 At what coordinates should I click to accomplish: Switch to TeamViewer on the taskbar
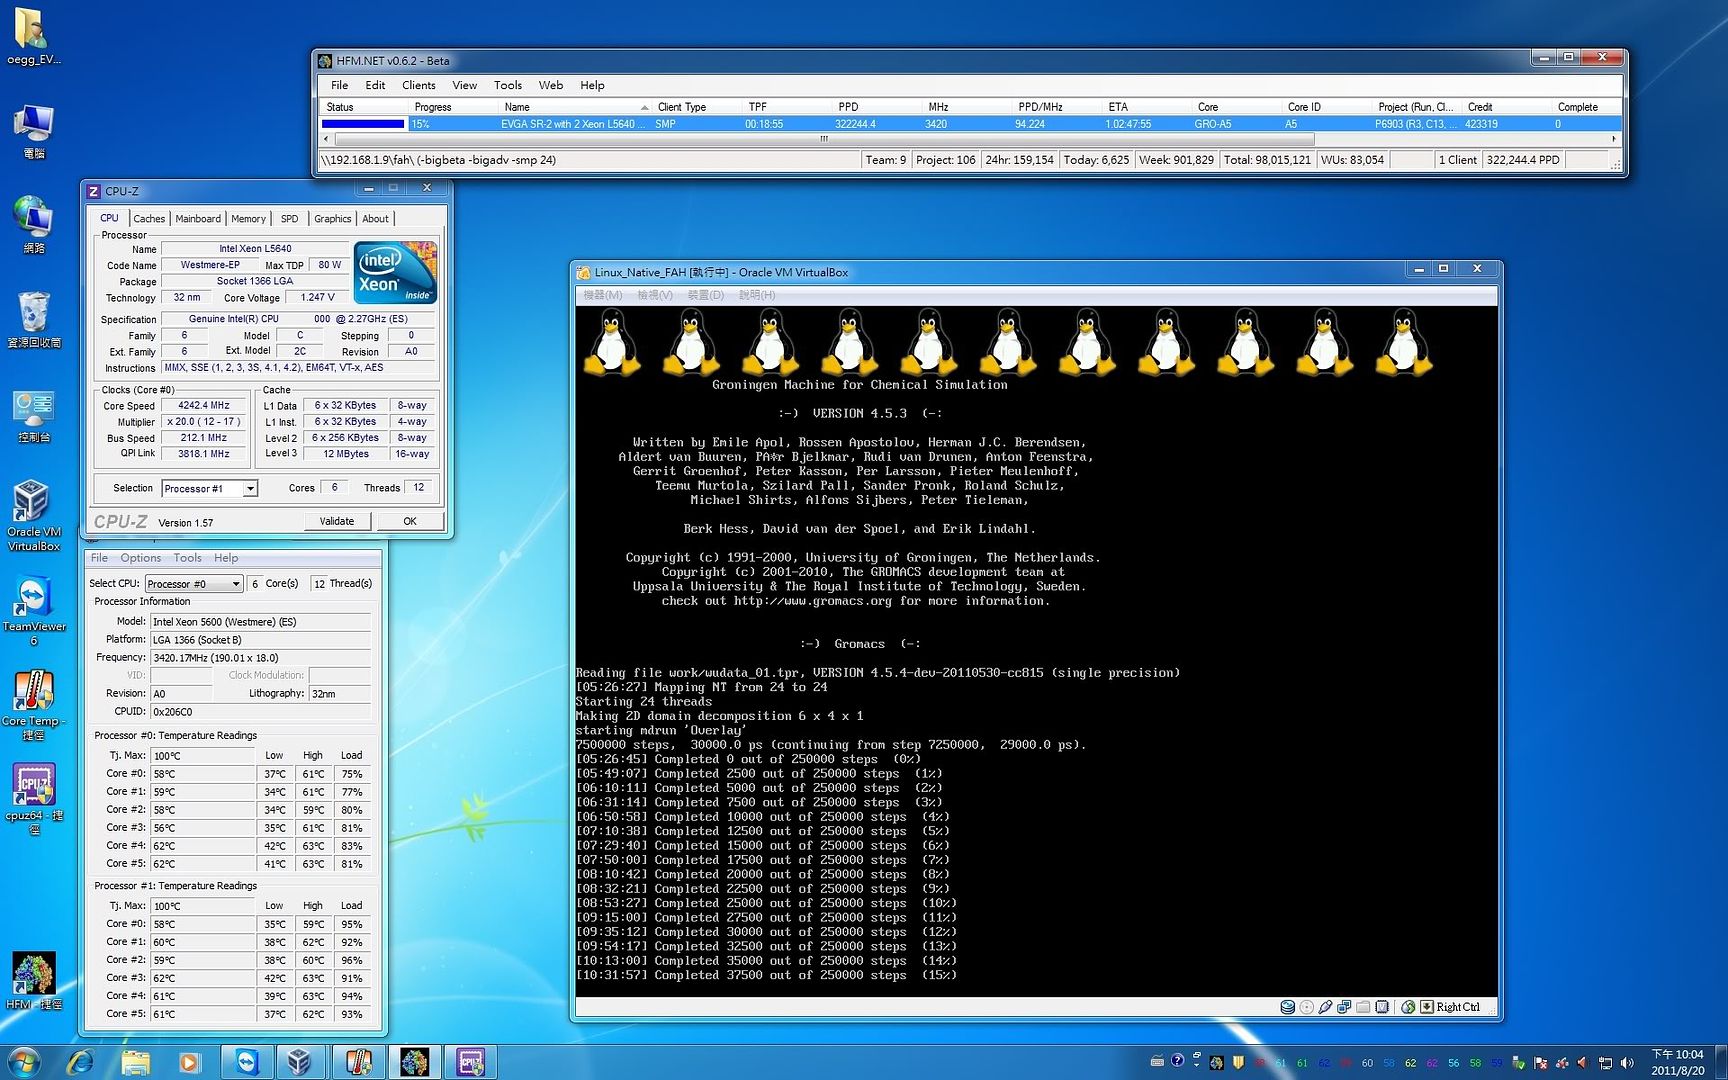point(246,1062)
